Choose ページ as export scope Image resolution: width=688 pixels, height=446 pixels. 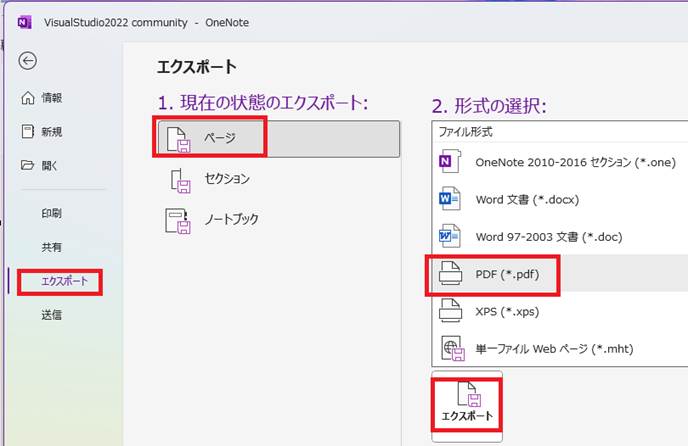click(x=279, y=139)
